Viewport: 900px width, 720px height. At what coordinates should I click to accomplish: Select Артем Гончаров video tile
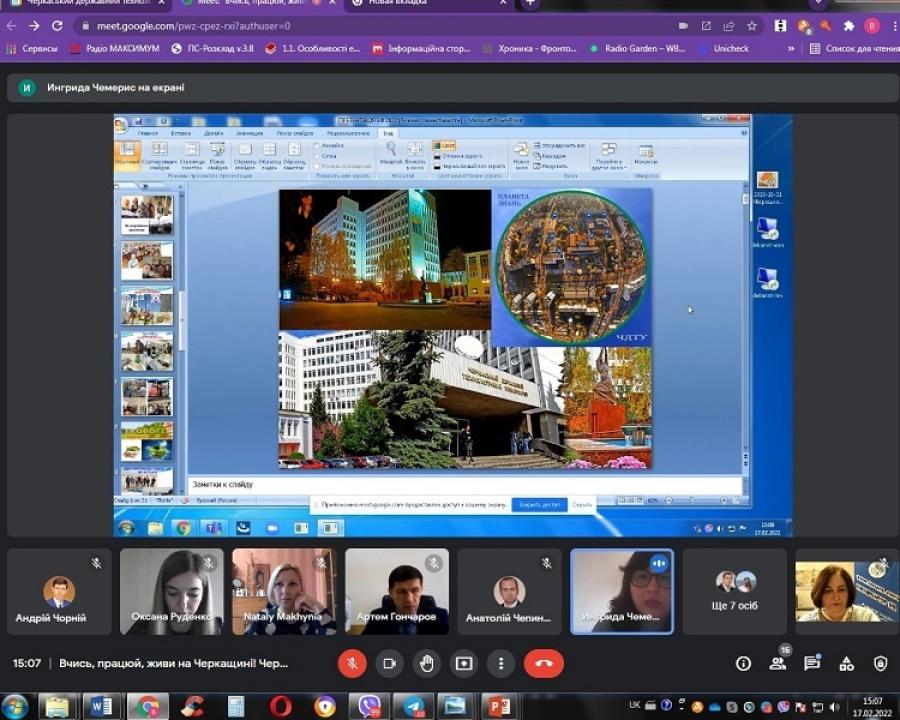coord(397,591)
